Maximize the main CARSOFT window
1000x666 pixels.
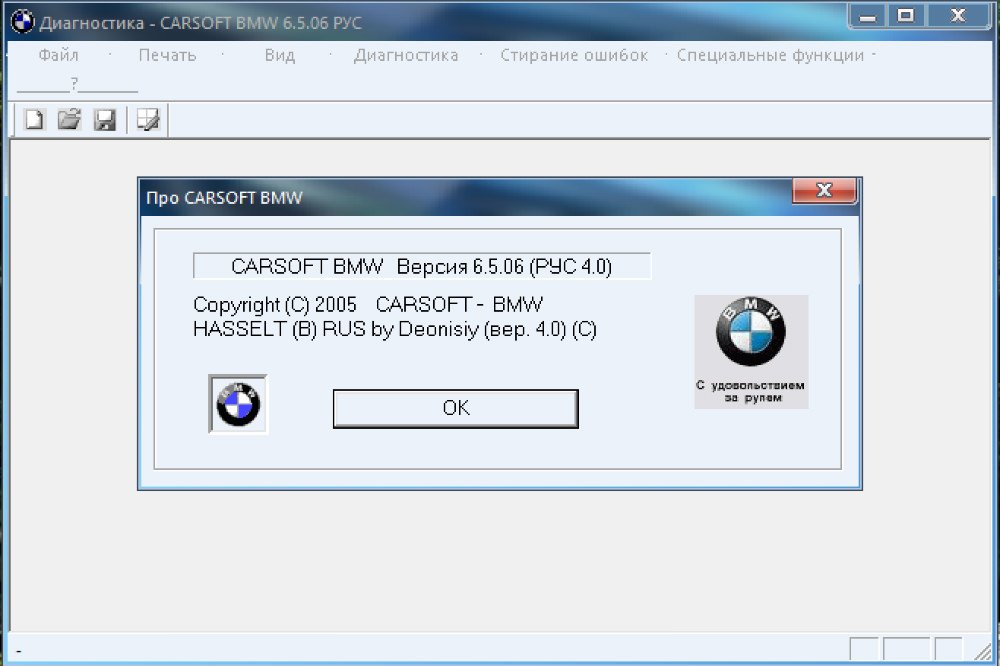905,16
